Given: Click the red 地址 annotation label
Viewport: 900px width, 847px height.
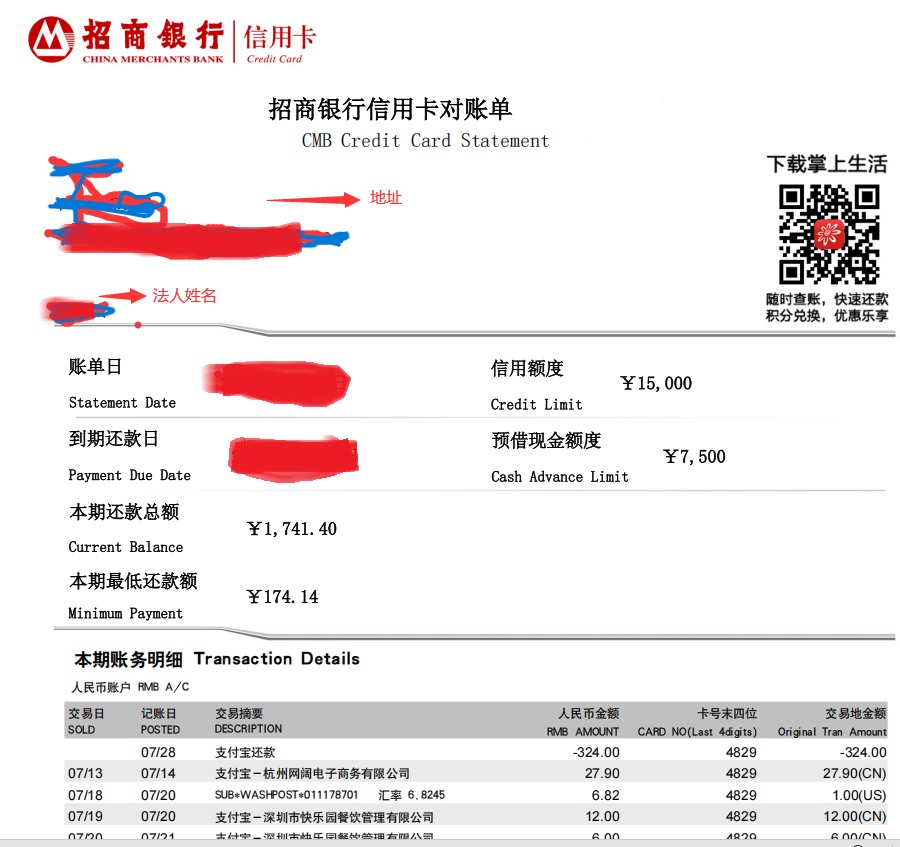Looking at the screenshot, I should [x=385, y=198].
